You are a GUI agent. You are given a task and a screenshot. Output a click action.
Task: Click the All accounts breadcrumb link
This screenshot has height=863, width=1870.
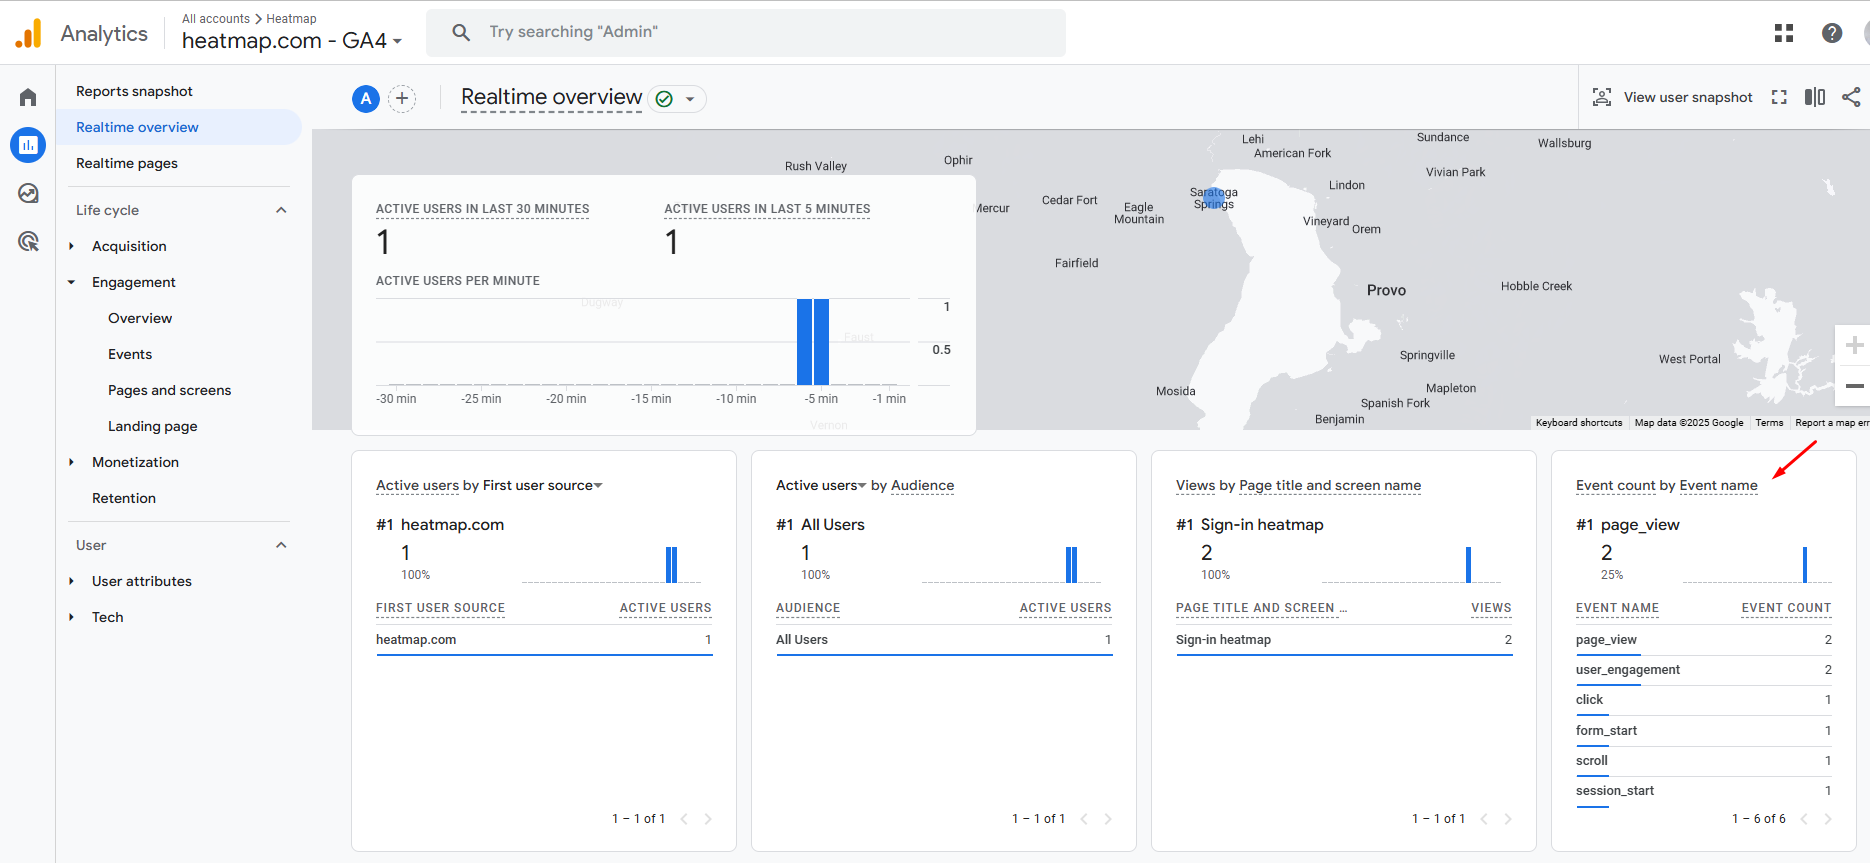[216, 19]
